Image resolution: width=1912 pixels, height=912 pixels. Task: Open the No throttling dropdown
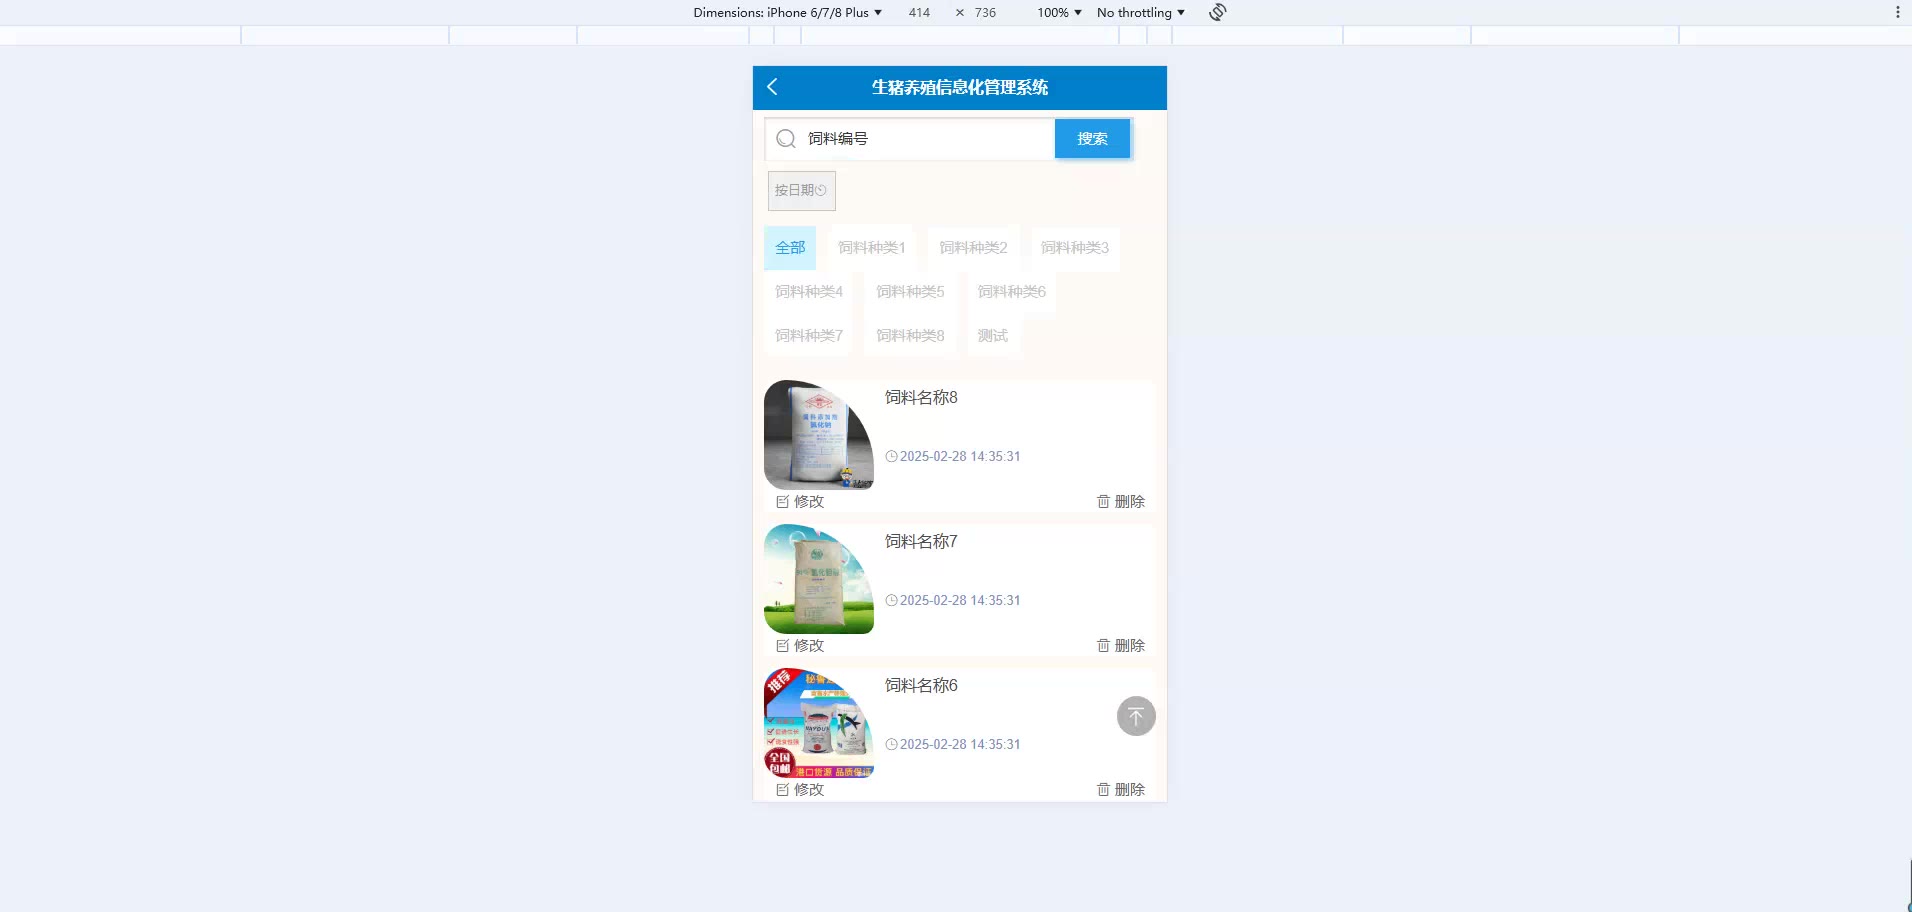click(1140, 12)
